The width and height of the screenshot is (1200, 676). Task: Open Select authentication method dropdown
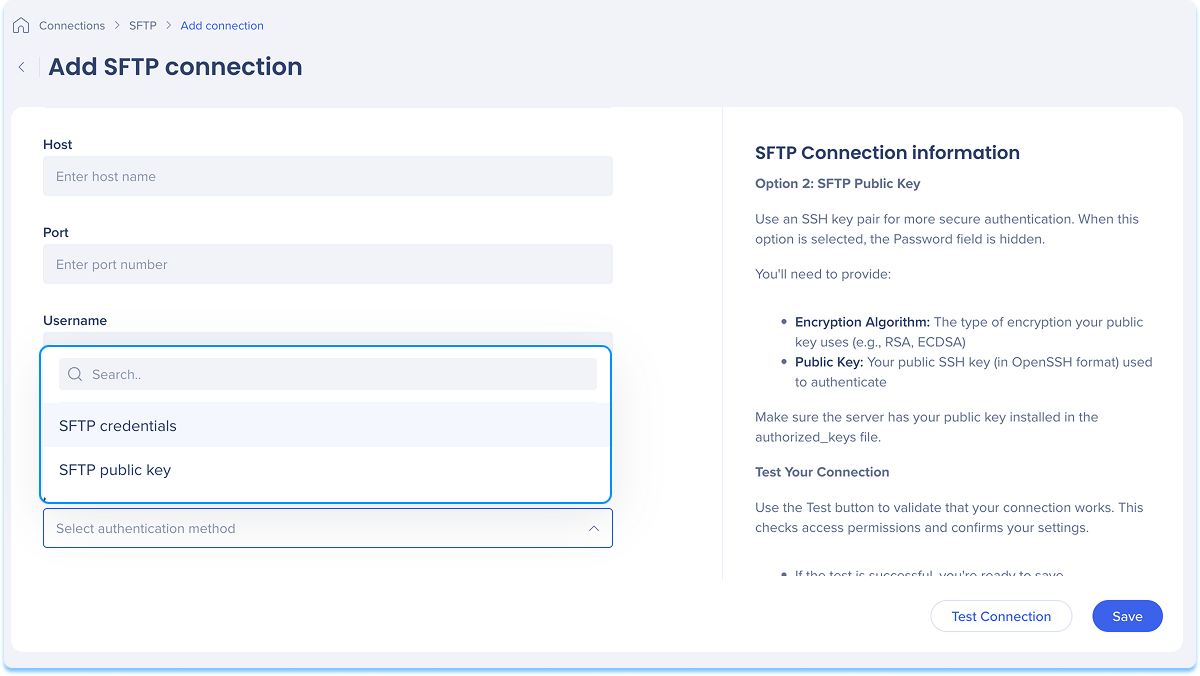328,528
